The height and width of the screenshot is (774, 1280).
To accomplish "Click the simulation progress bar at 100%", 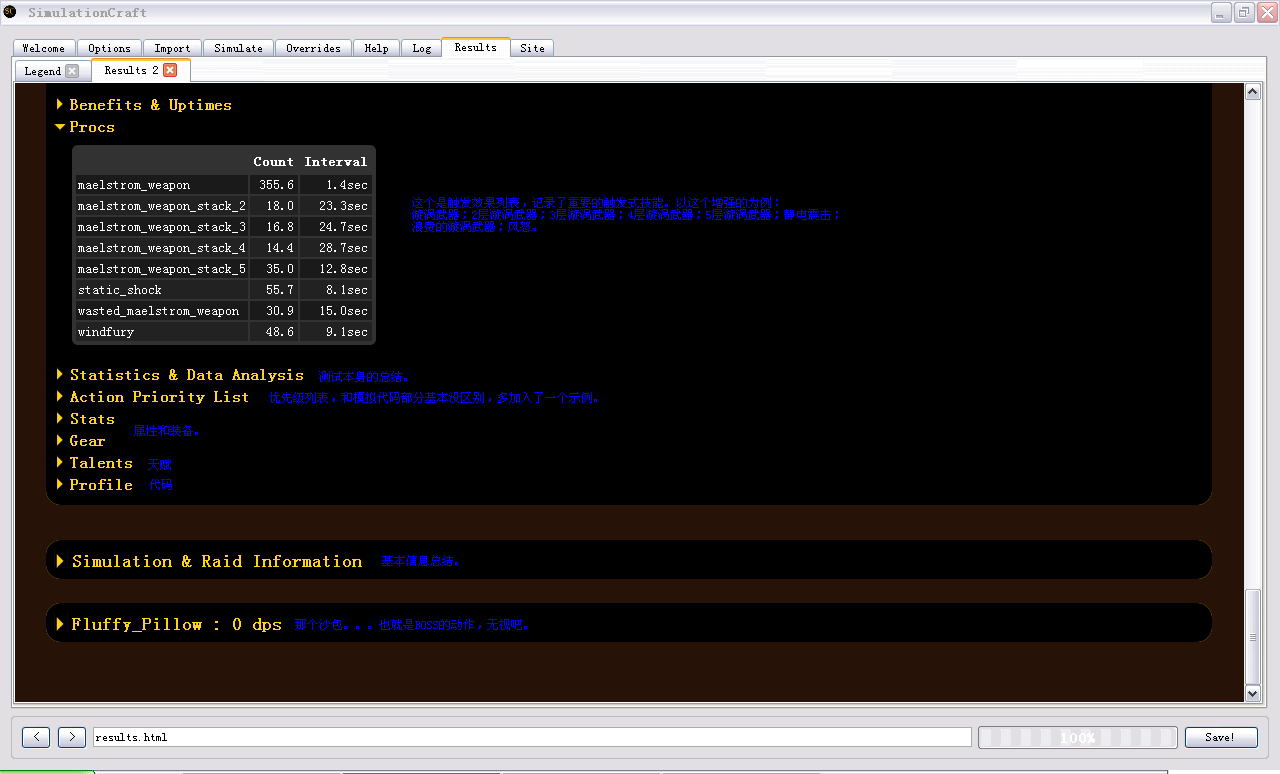I will click(1077, 737).
